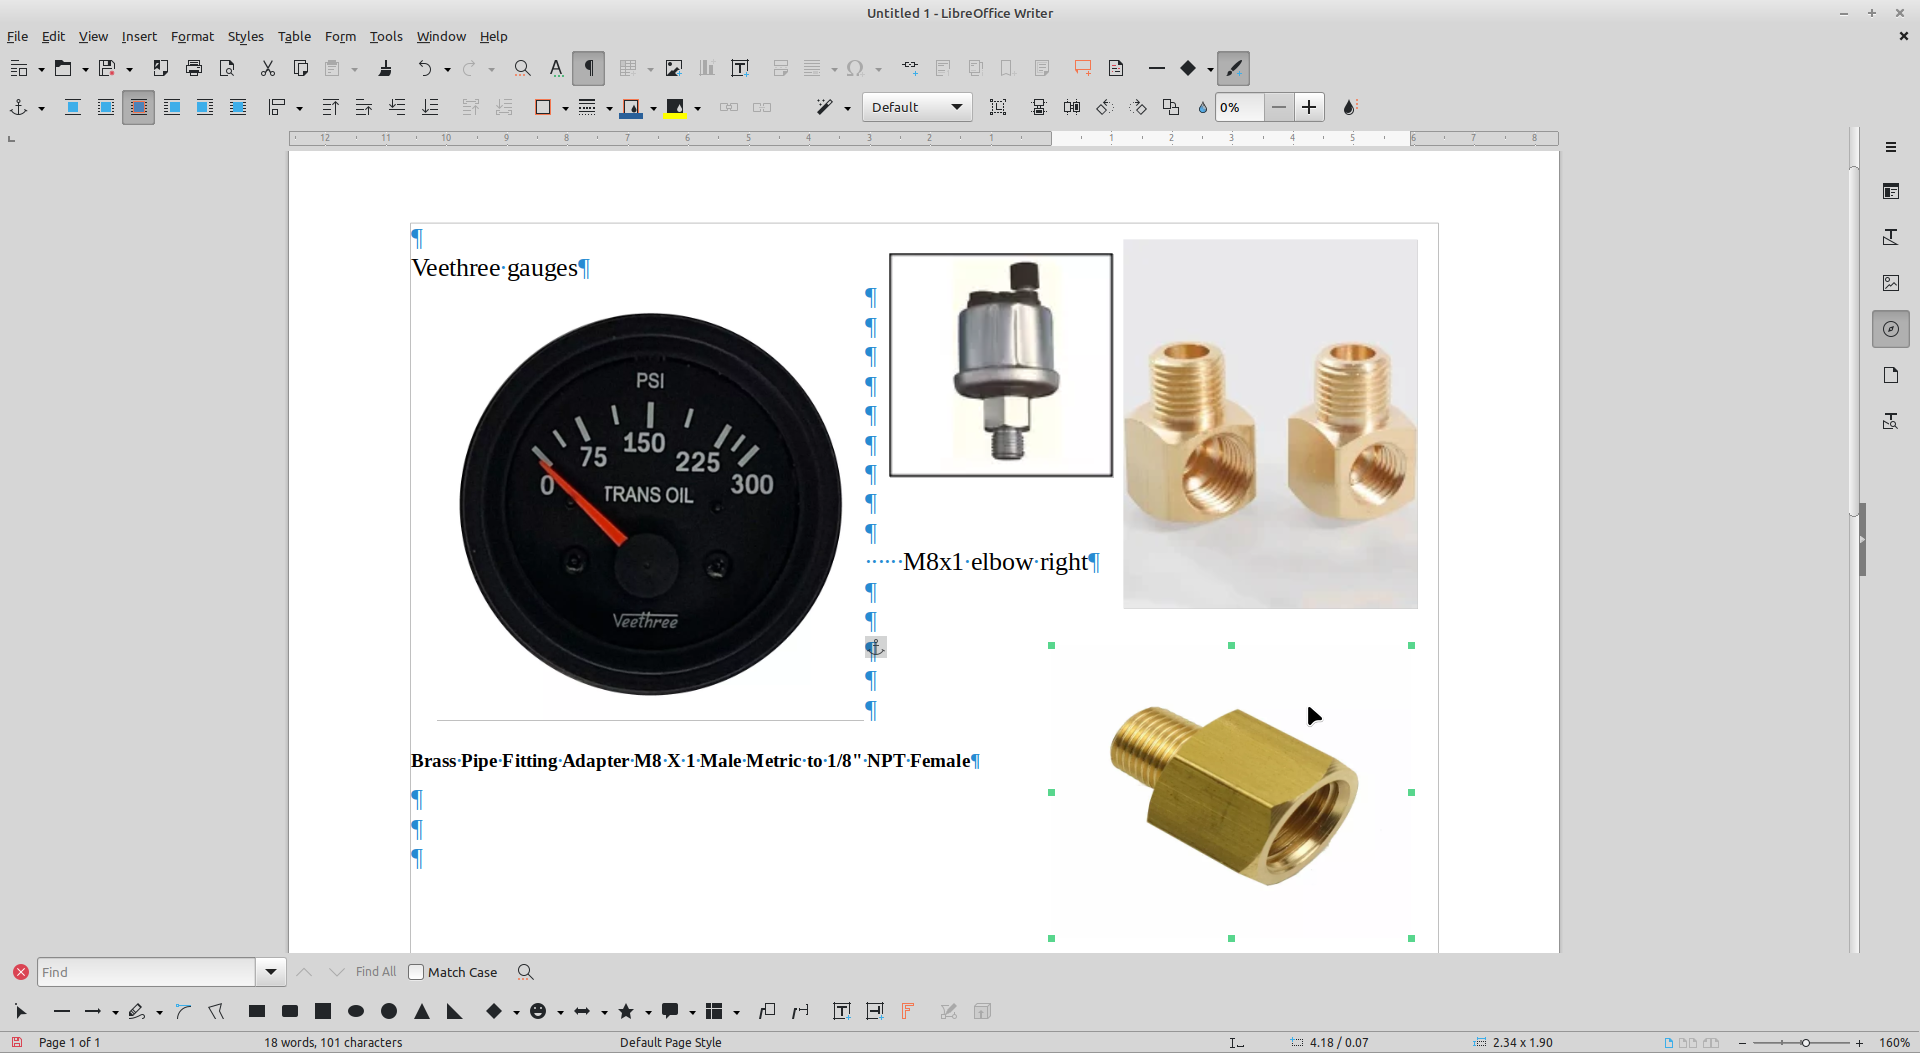Open the image mode Default dropdown

(x=917, y=107)
